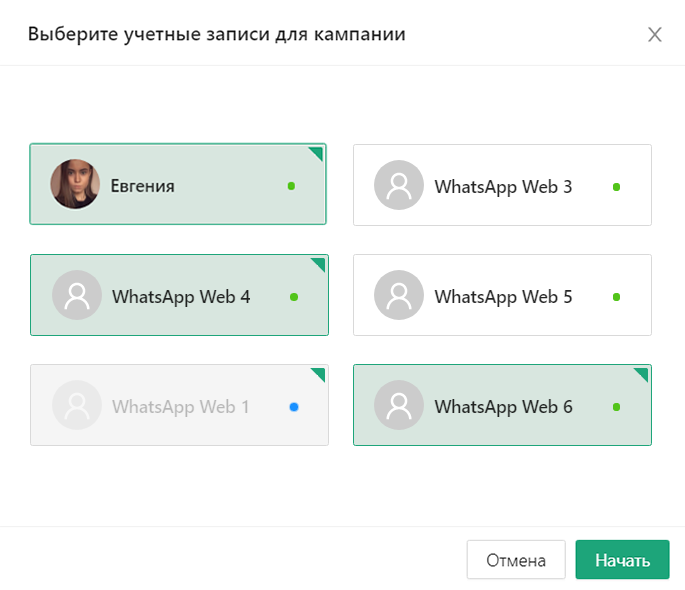The width and height of the screenshot is (685, 590).
Task: Click the WhatsApp Web 3 avatar icon
Action: coord(399,186)
